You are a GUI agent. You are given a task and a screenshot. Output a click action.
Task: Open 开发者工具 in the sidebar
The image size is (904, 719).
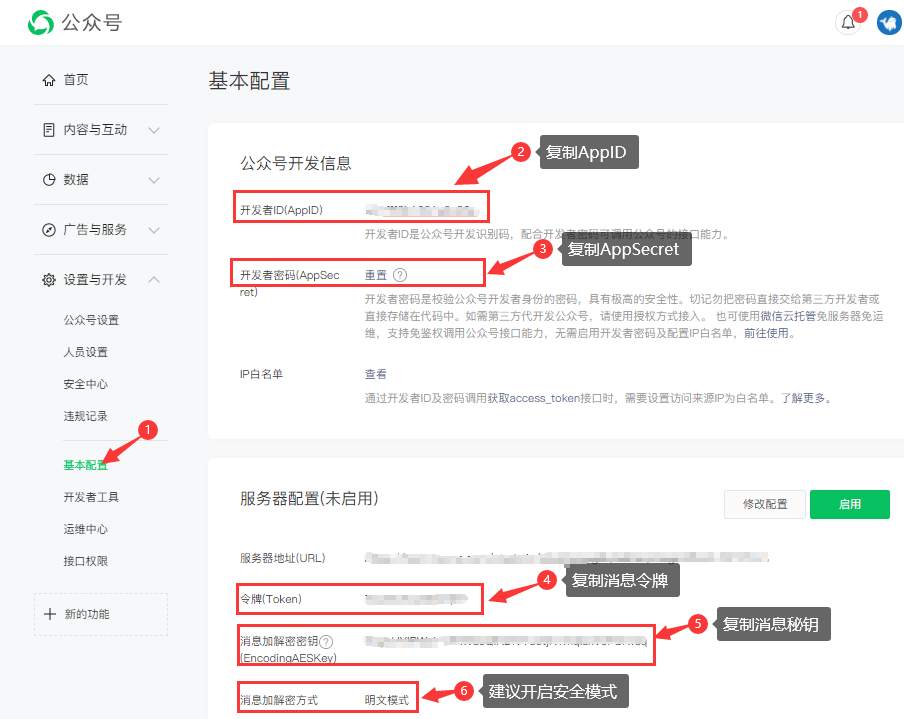91,497
